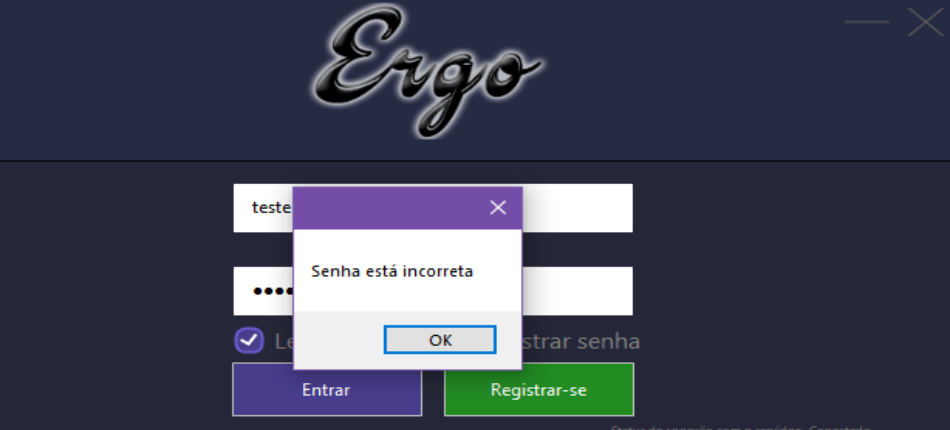Click the server connection status text
The image size is (950, 430).
[740, 428]
